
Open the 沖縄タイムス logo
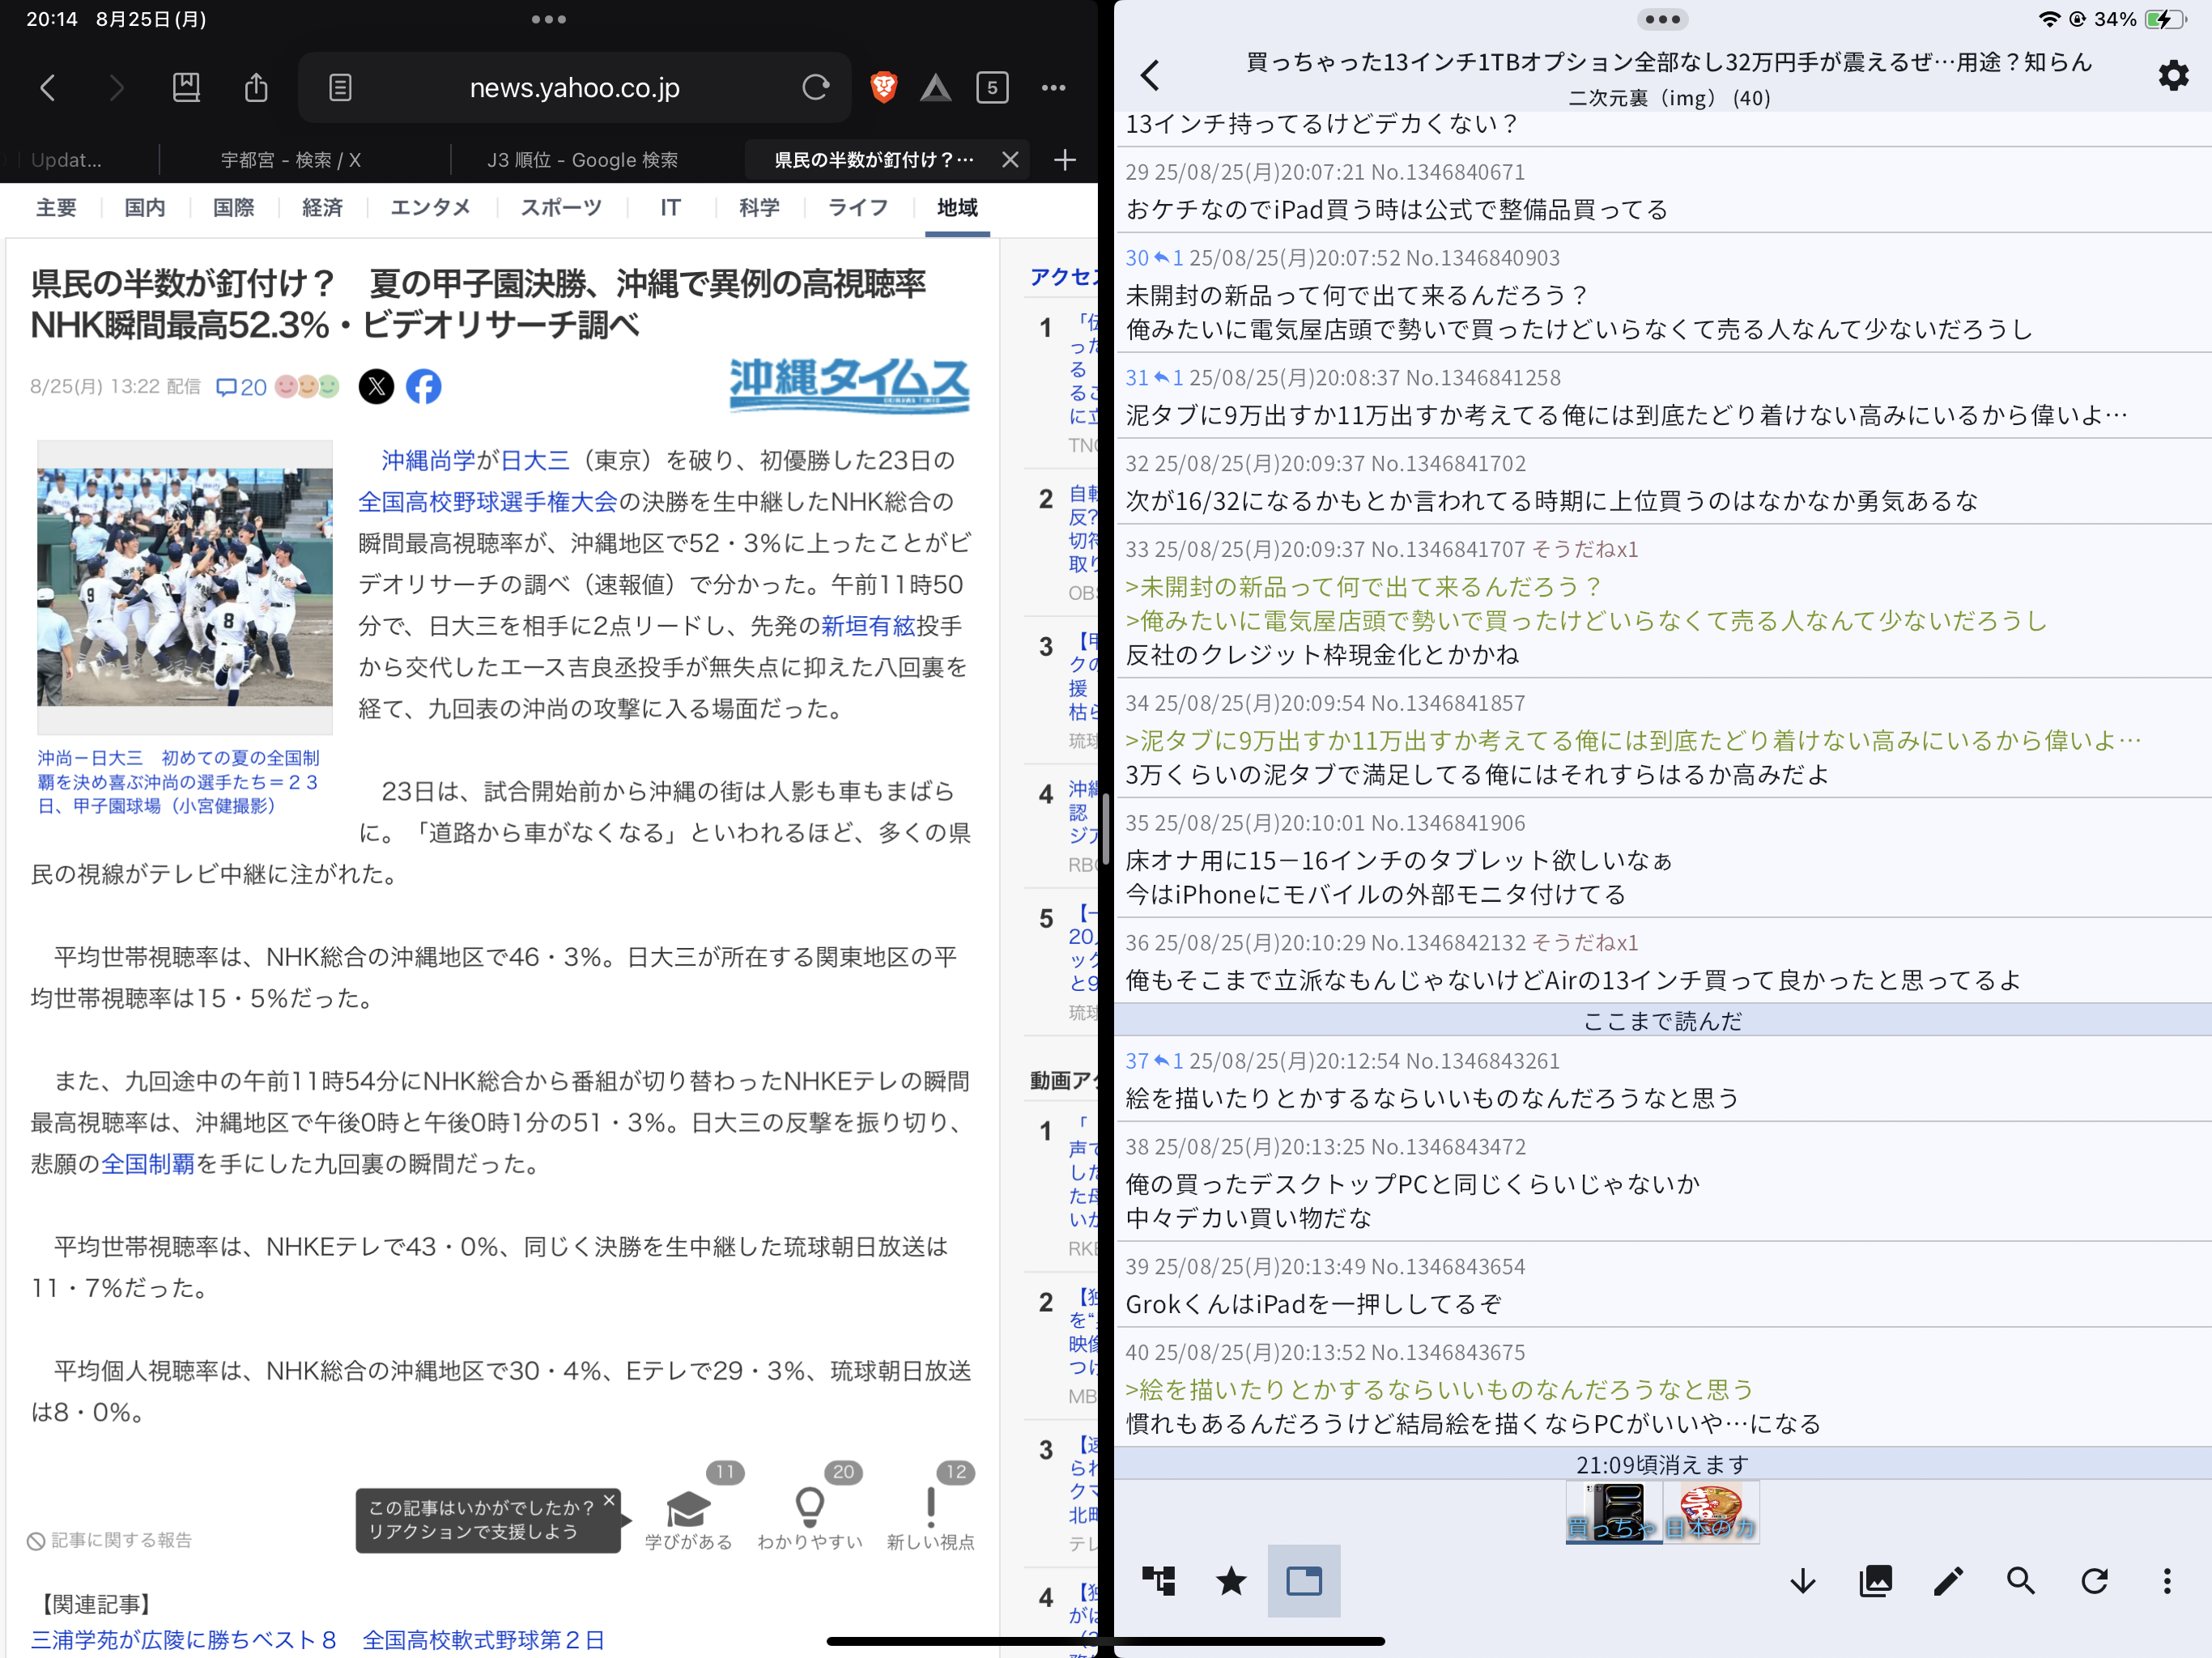(849, 386)
